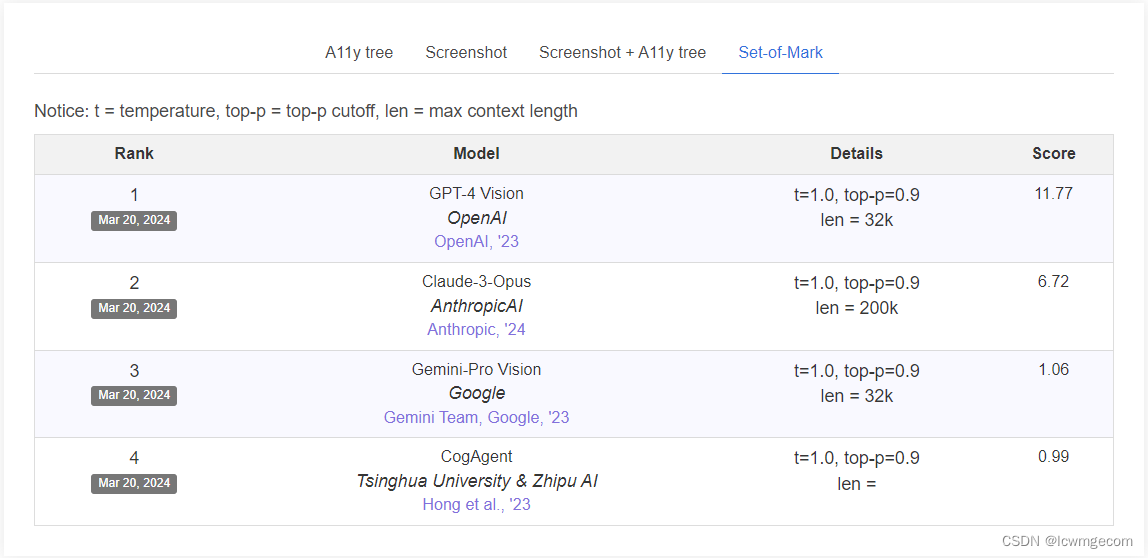Open the Anthropic, '24 citation link
The height and width of the screenshot is (558, 1148).
pyautogui.click(x=477, y=330)
